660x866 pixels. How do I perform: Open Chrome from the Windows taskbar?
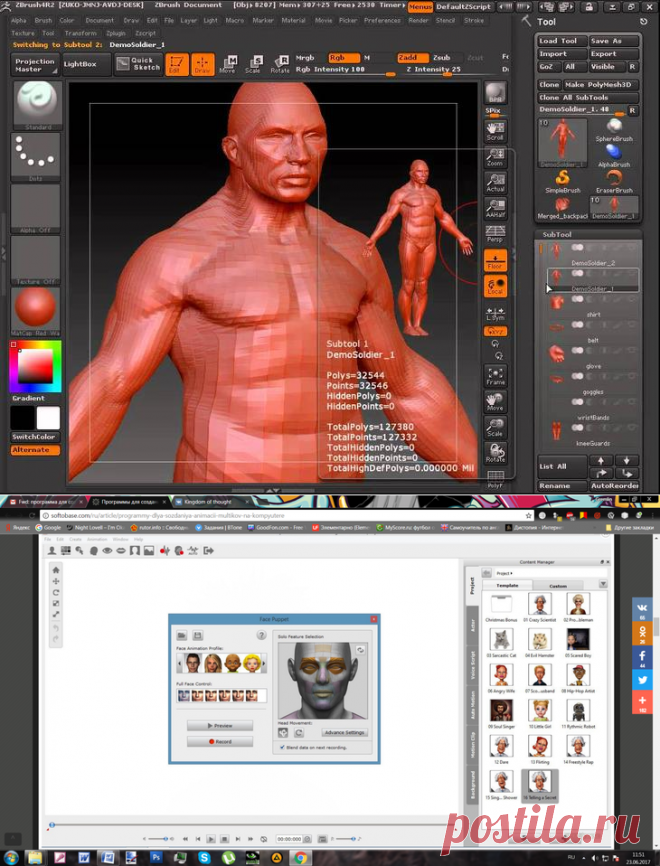point(301,858)
